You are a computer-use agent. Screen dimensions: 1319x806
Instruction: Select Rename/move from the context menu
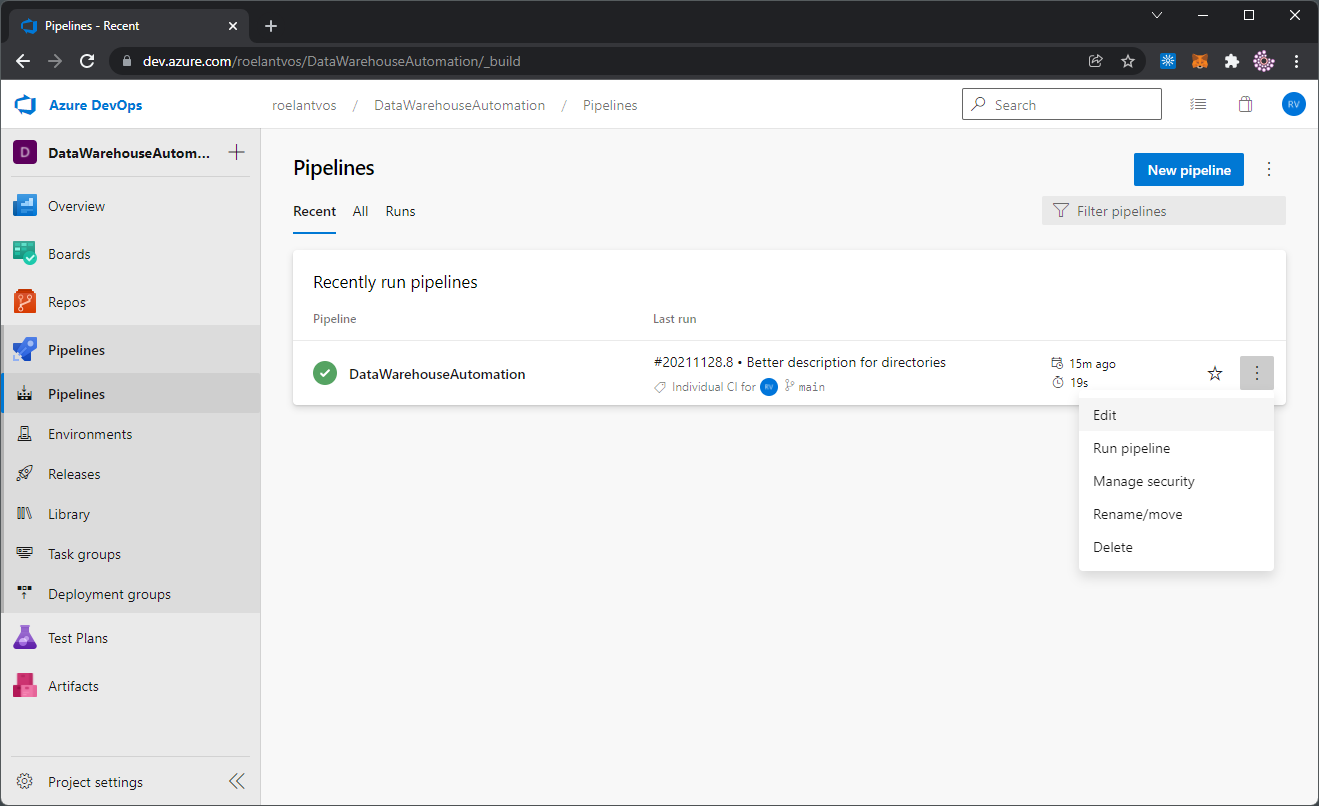(1137, 513)
